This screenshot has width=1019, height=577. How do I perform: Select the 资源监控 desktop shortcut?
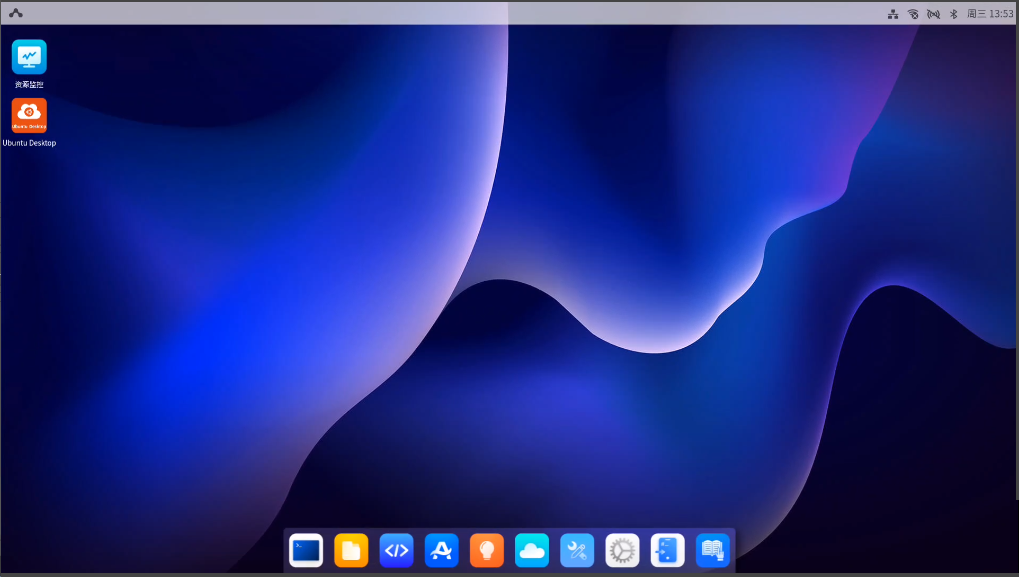point(29,57)
